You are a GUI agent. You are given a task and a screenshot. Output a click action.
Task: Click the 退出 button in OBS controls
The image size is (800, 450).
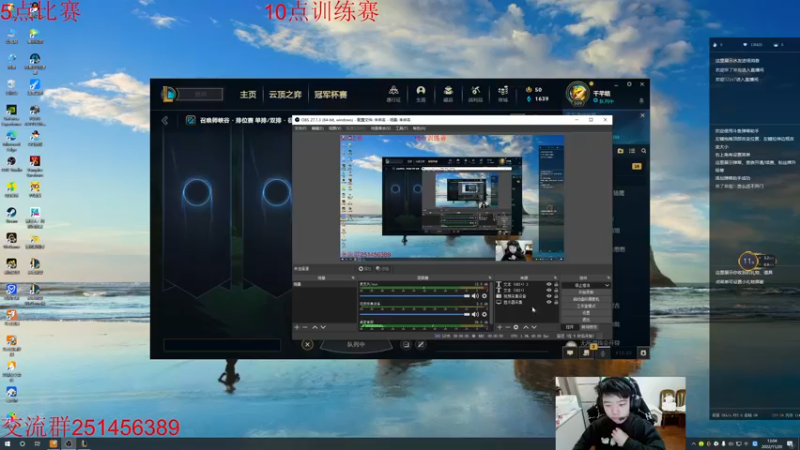[x=586, y=320]
